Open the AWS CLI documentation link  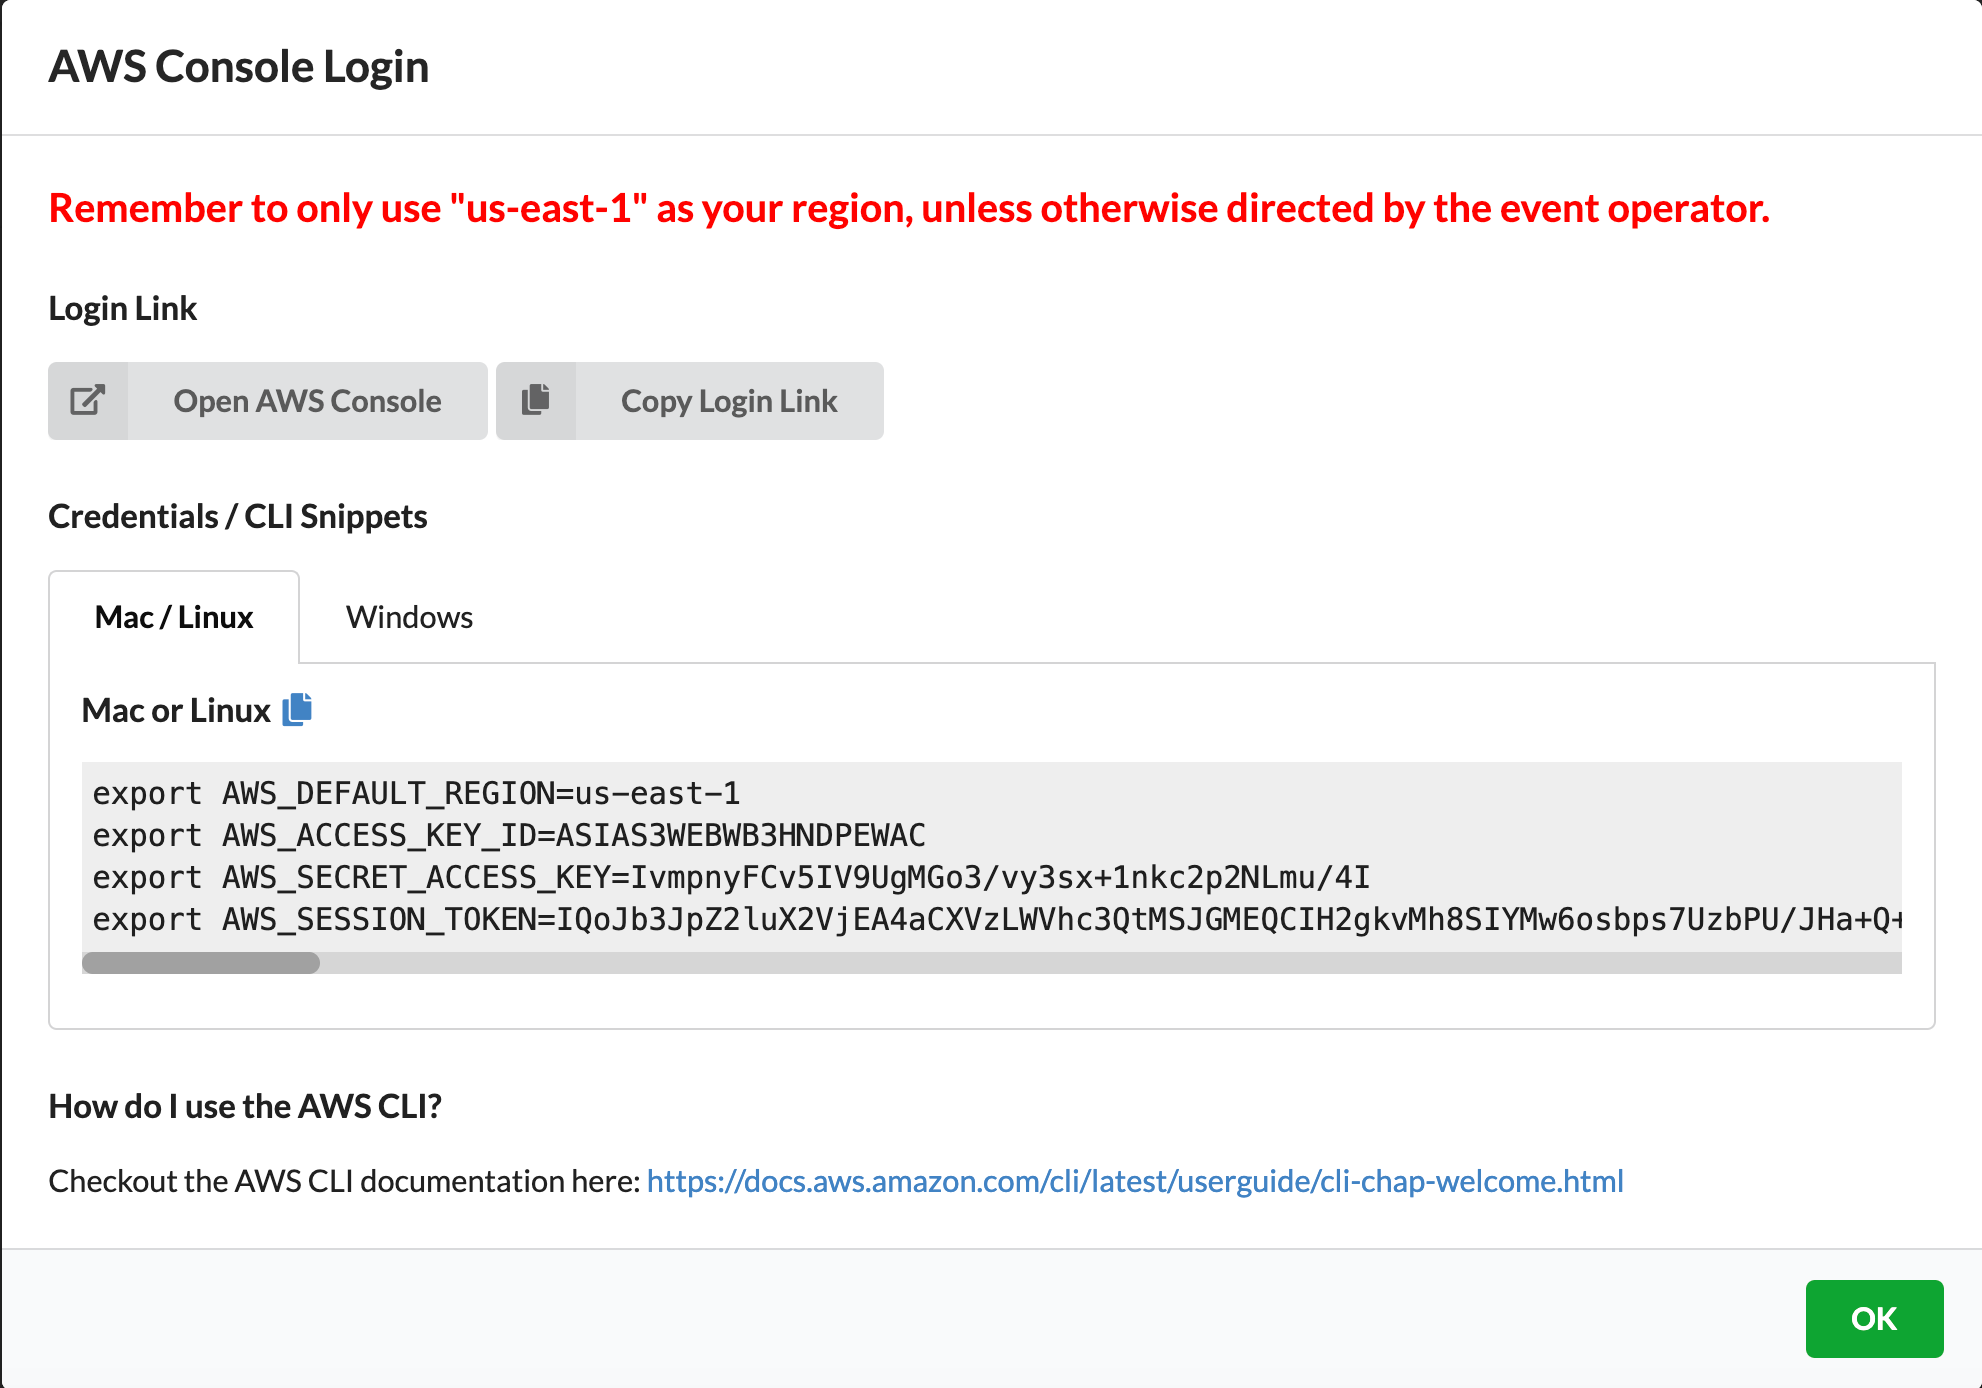(1135, 1181)
